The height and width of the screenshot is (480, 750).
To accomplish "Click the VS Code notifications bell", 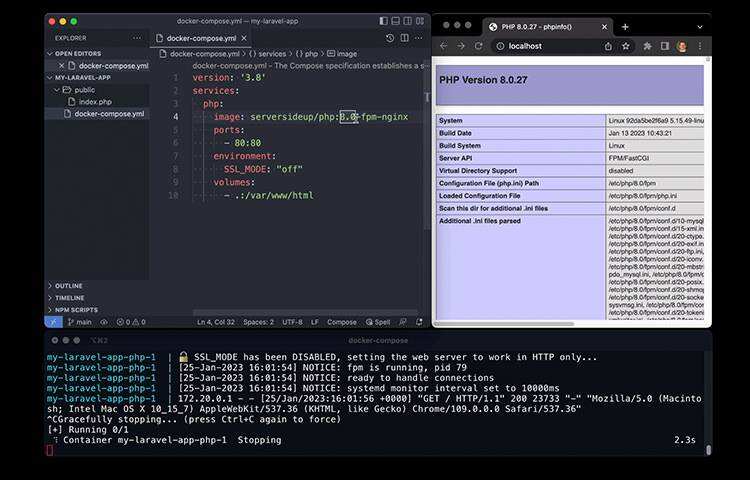I will [420, 322].
